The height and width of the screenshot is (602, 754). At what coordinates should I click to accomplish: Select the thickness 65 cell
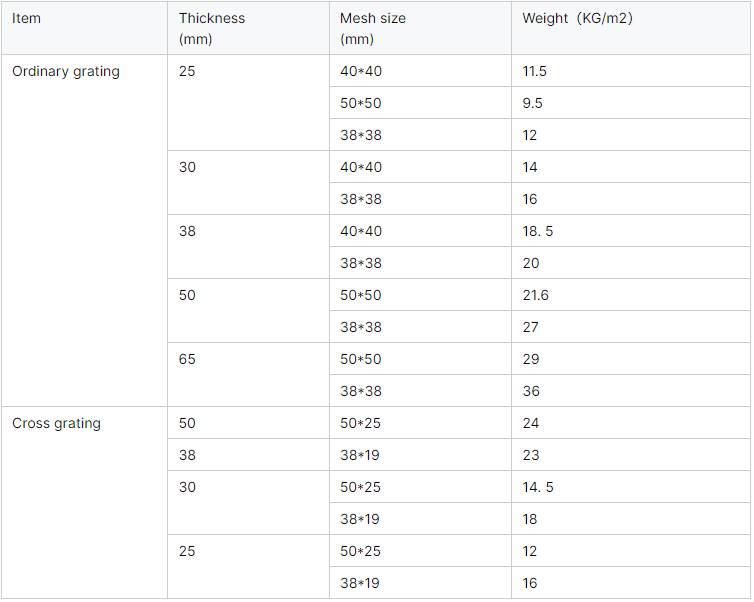click(x=188, y=359)
